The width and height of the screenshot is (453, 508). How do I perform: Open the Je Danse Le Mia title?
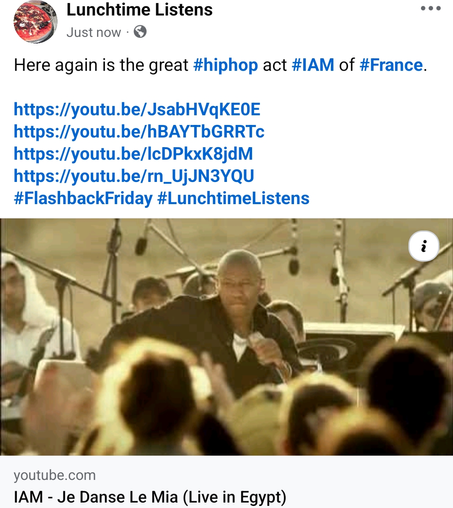(150, 497)
